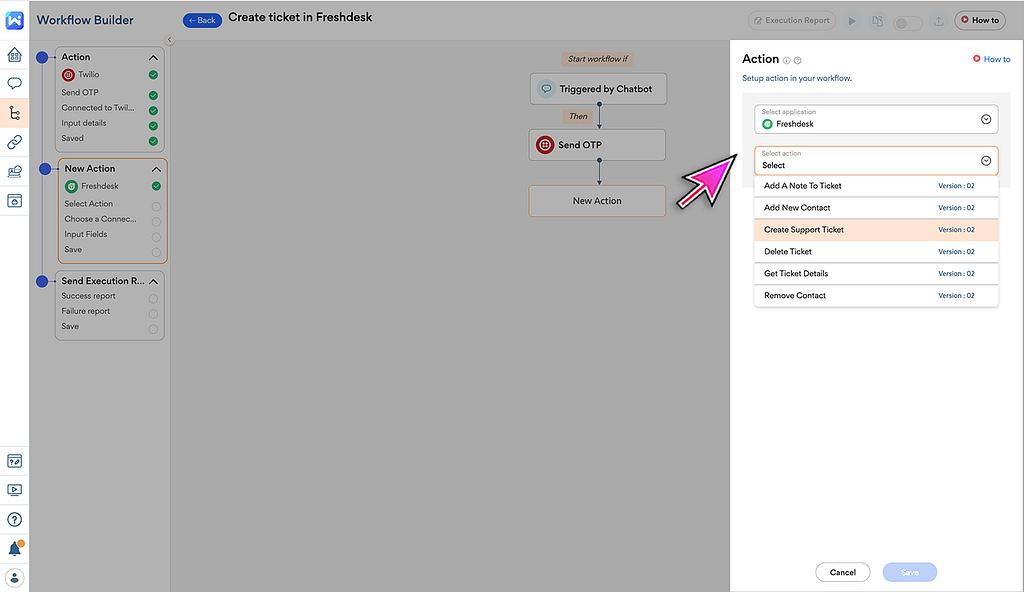Choose Create Support Ticket action

point(876,230)
